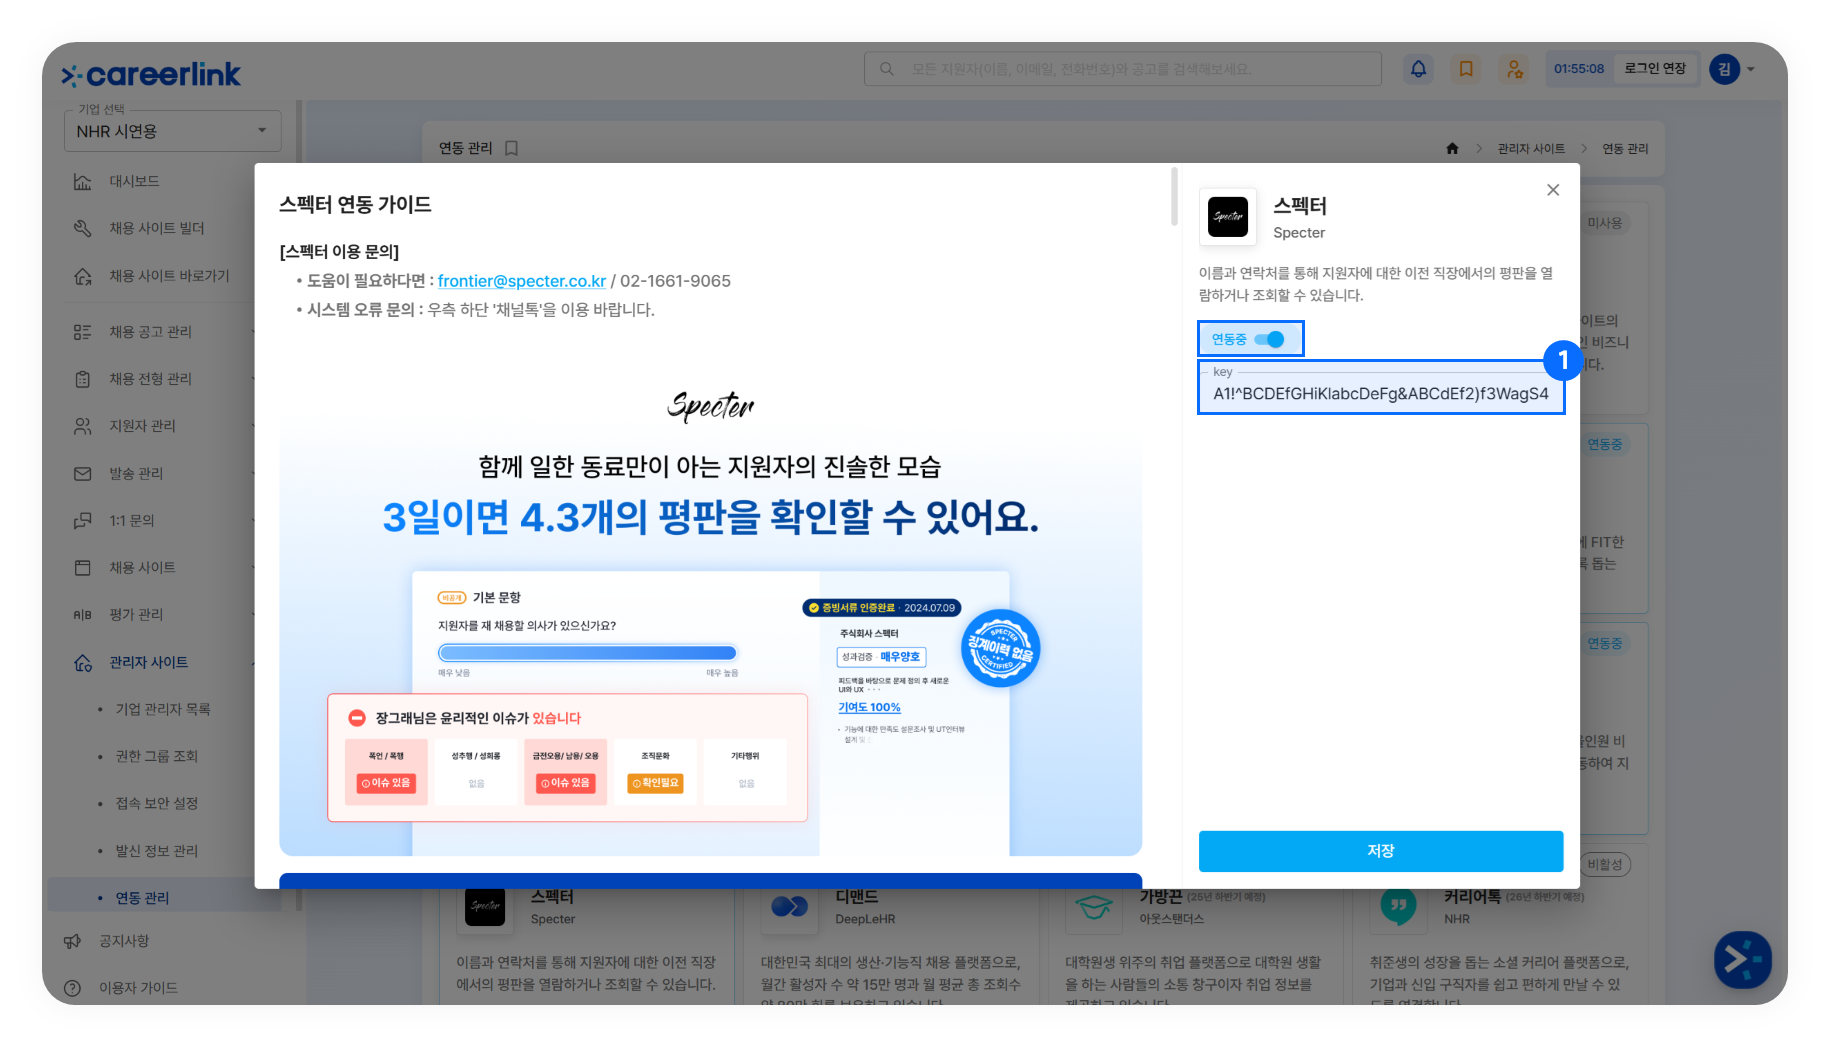Open the floating chat launcher
Viewport: 1830px width, 1047px height.
click(1743, 960)
